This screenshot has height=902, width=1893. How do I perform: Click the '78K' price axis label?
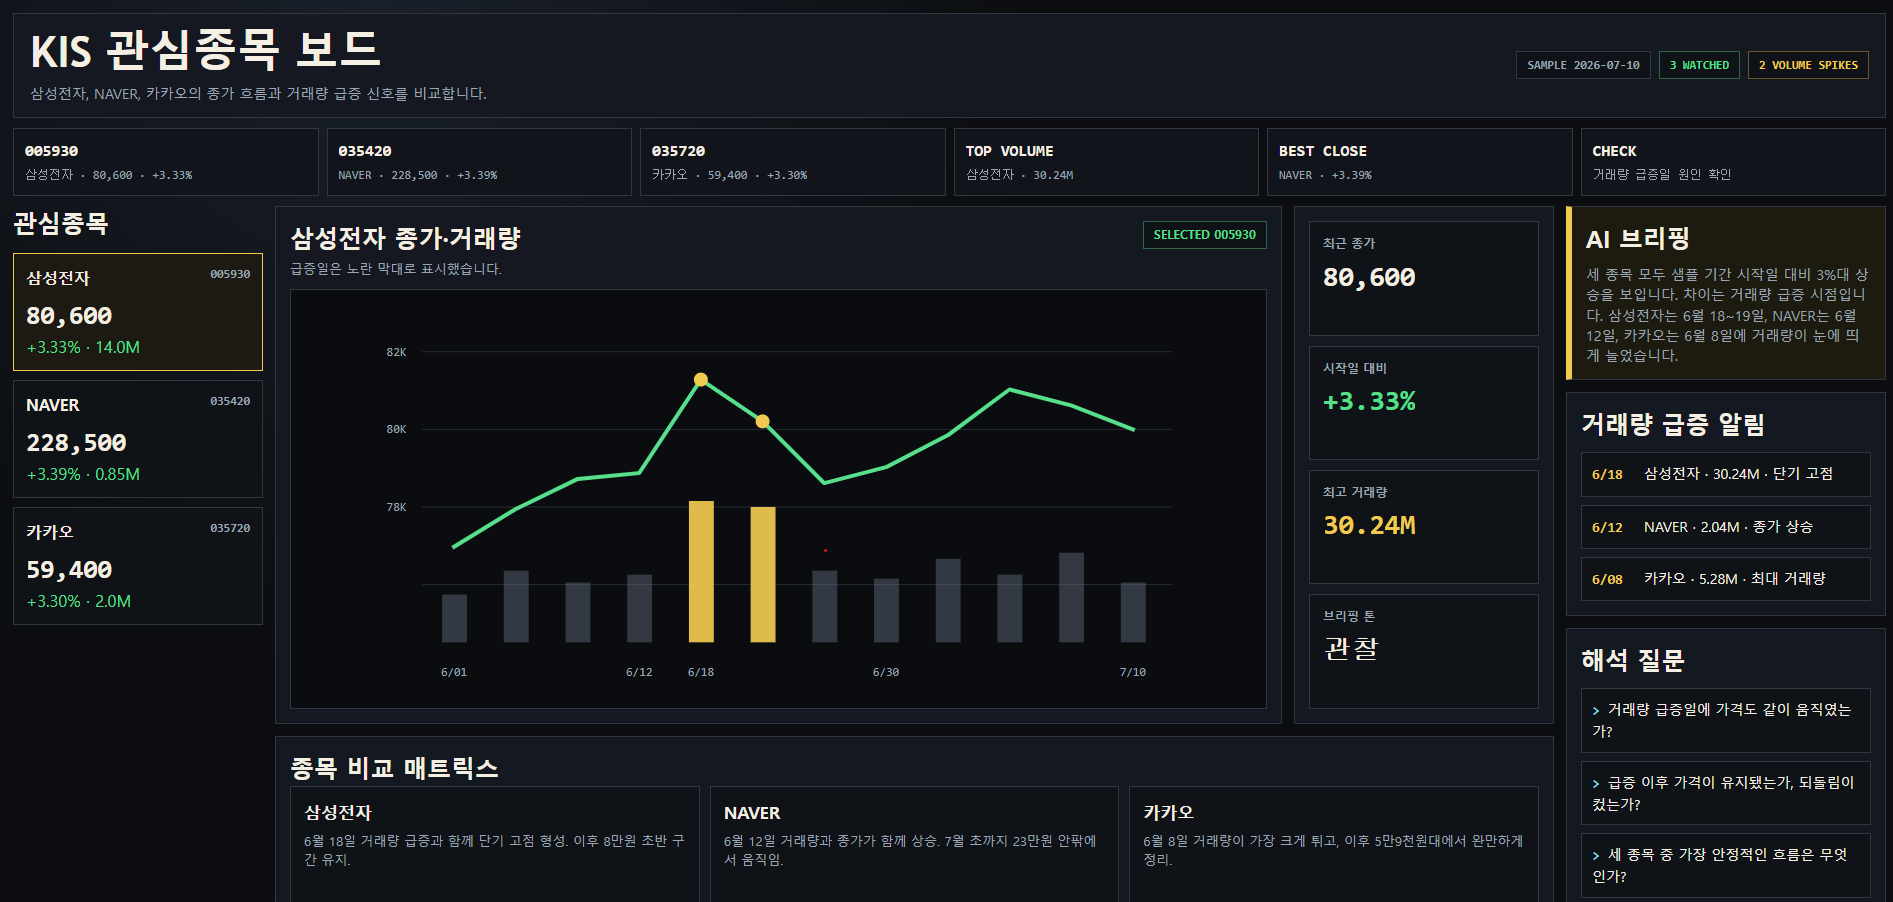pyautogui.click(x=396, y=507)
